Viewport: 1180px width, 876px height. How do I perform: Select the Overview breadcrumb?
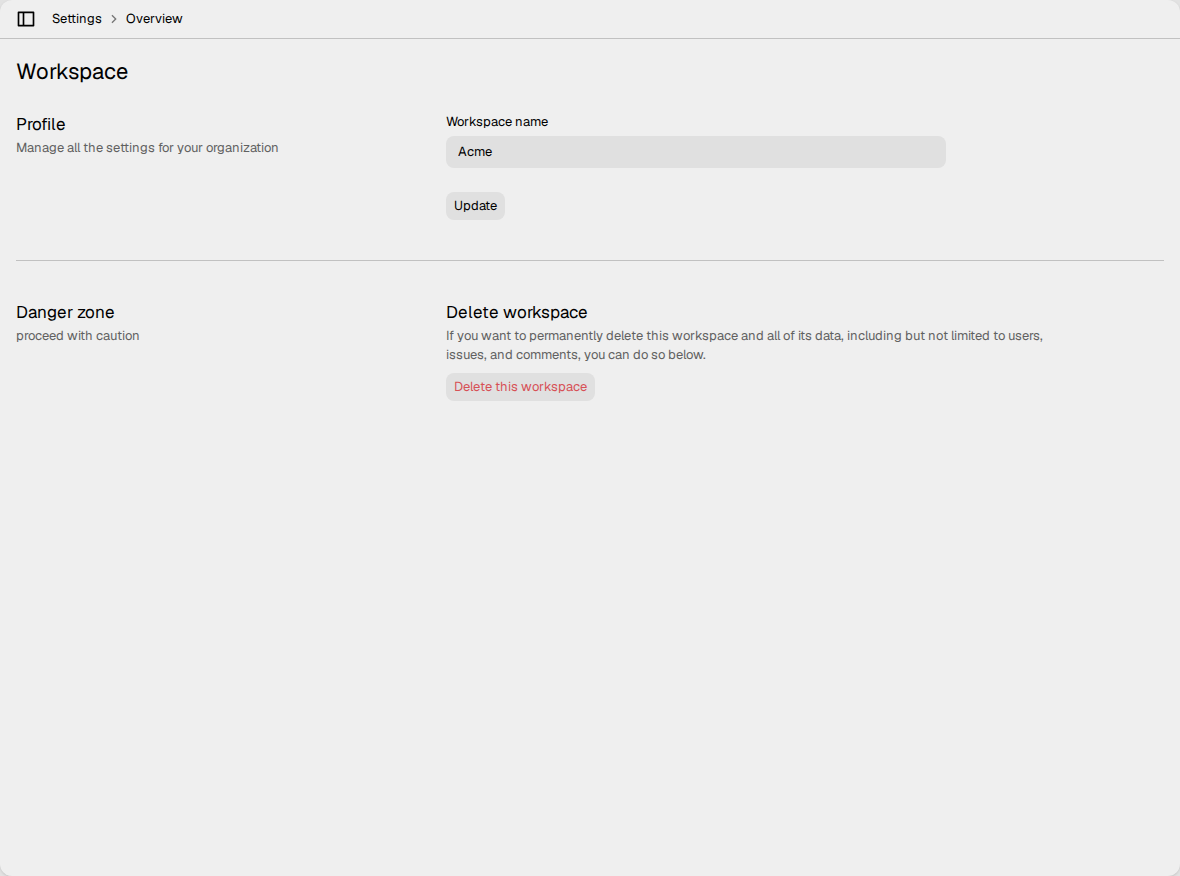pos(154,19)
